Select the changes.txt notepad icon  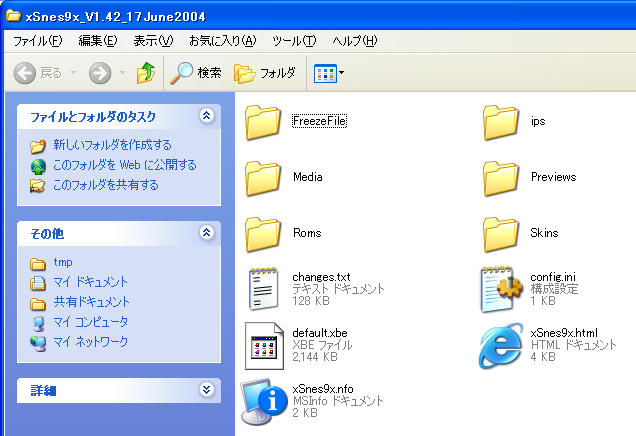[x=263, y=288]
